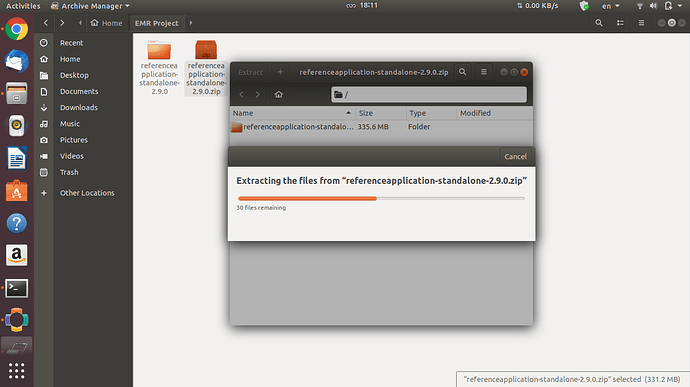The width and height of the screenshot is (690, 387).
Task: Click the archive home location icon
Action: coord(279,94)
